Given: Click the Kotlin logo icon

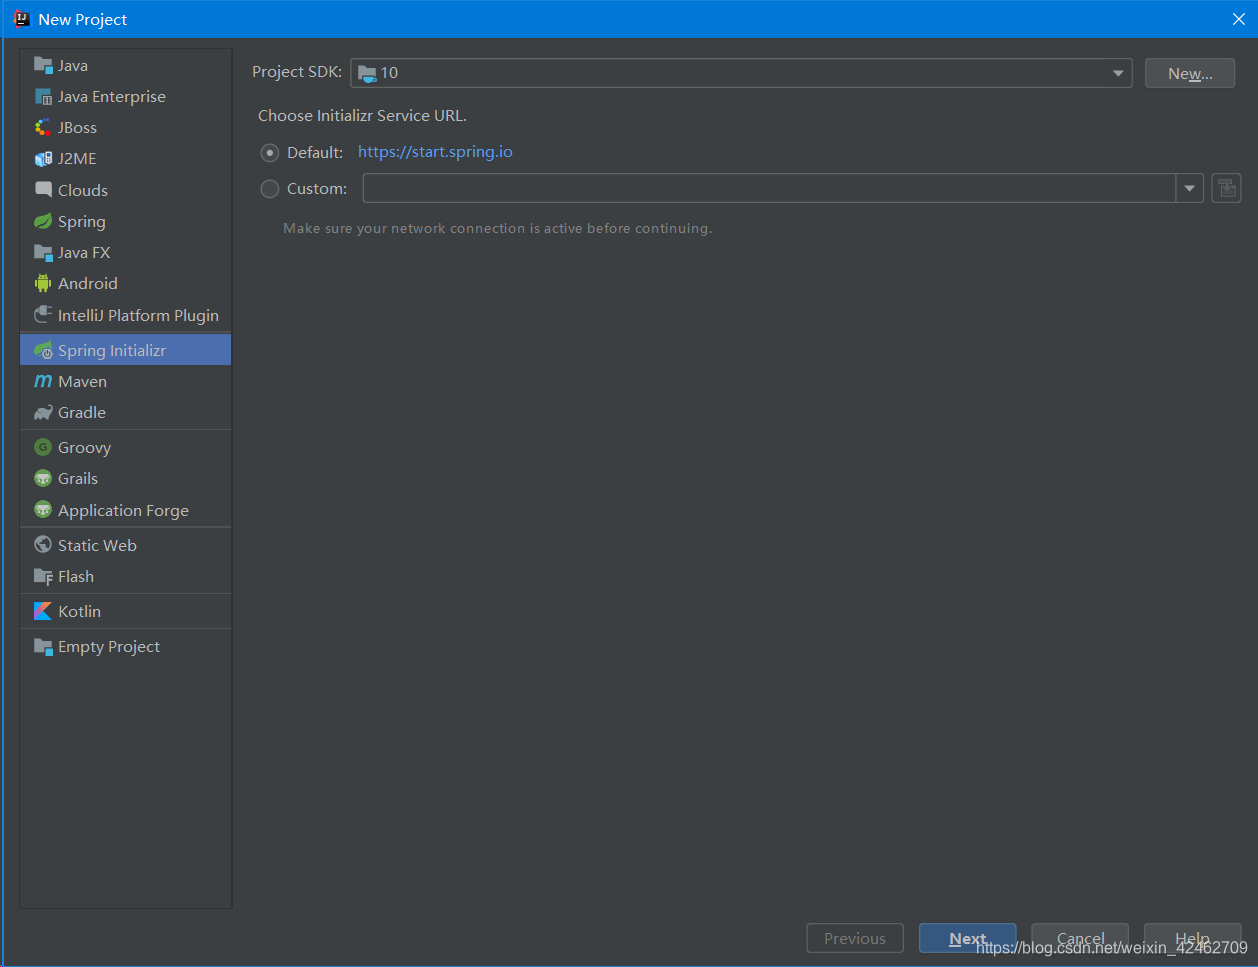Looking at the screenshot, I should (x=43, y=611).
